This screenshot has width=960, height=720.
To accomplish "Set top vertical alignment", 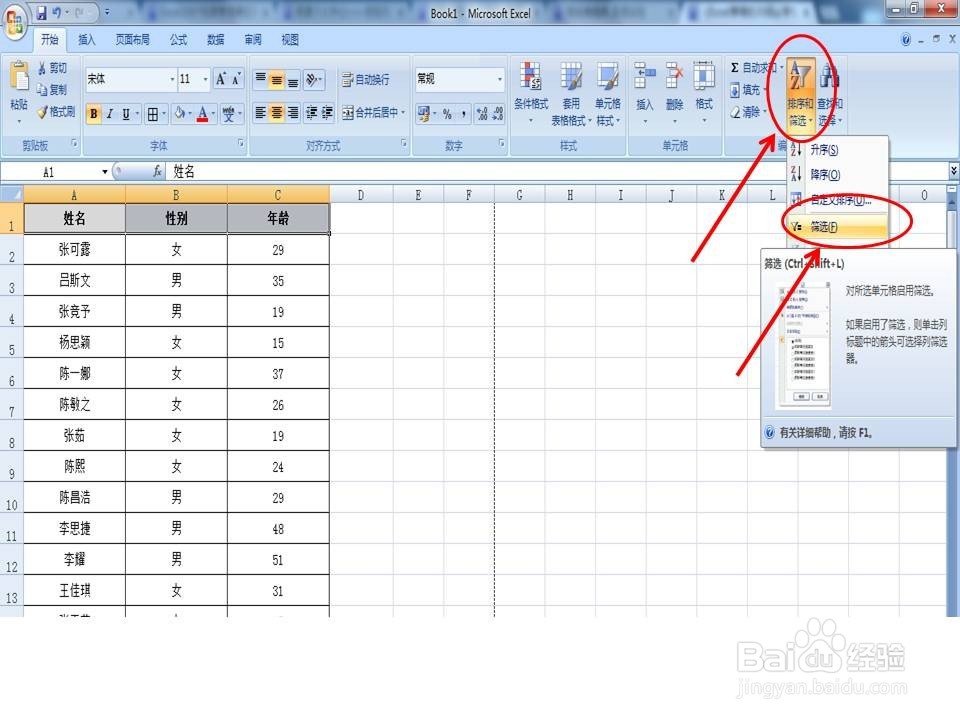I will [x=261, y=80].
